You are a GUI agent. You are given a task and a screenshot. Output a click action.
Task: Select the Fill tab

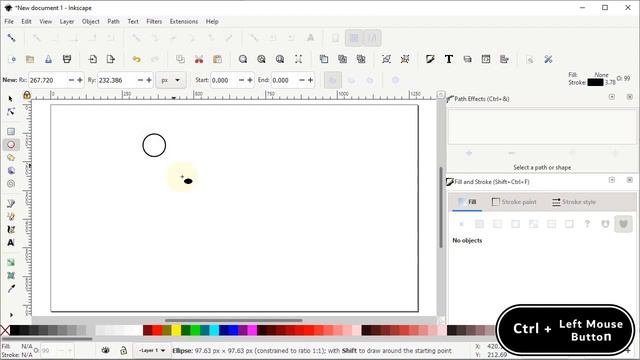click(x=467, y=202)
